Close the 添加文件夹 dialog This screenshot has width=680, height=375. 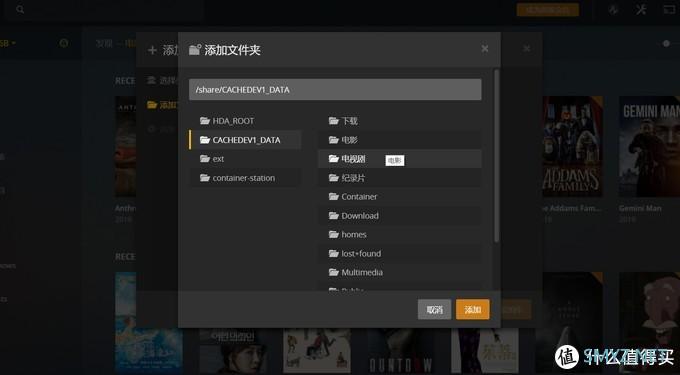click(485, 49)
